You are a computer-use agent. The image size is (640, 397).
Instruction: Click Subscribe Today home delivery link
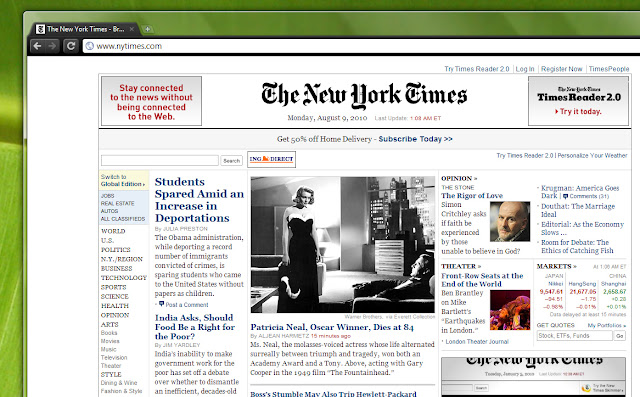[x=416, y=139]
